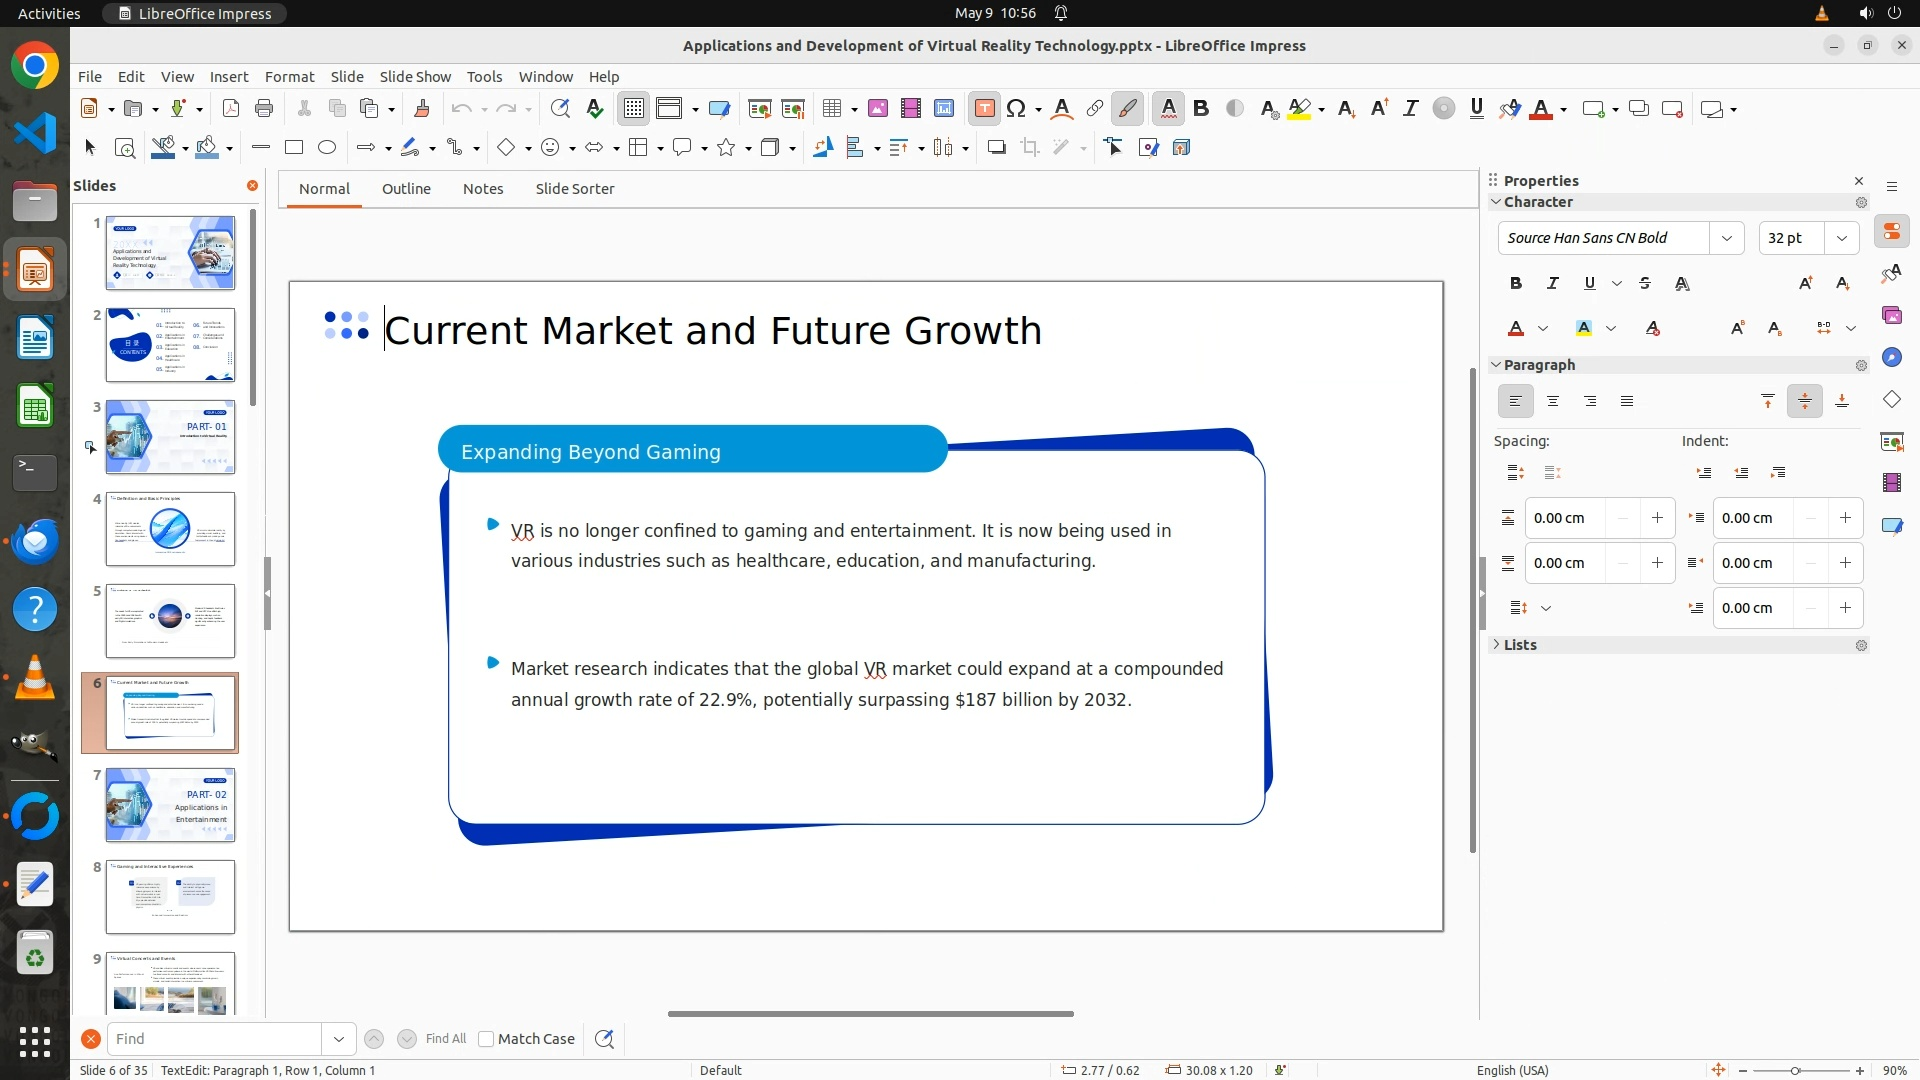
Task: Enable center paragraph alignment
Action: [x=1553, y=401]
